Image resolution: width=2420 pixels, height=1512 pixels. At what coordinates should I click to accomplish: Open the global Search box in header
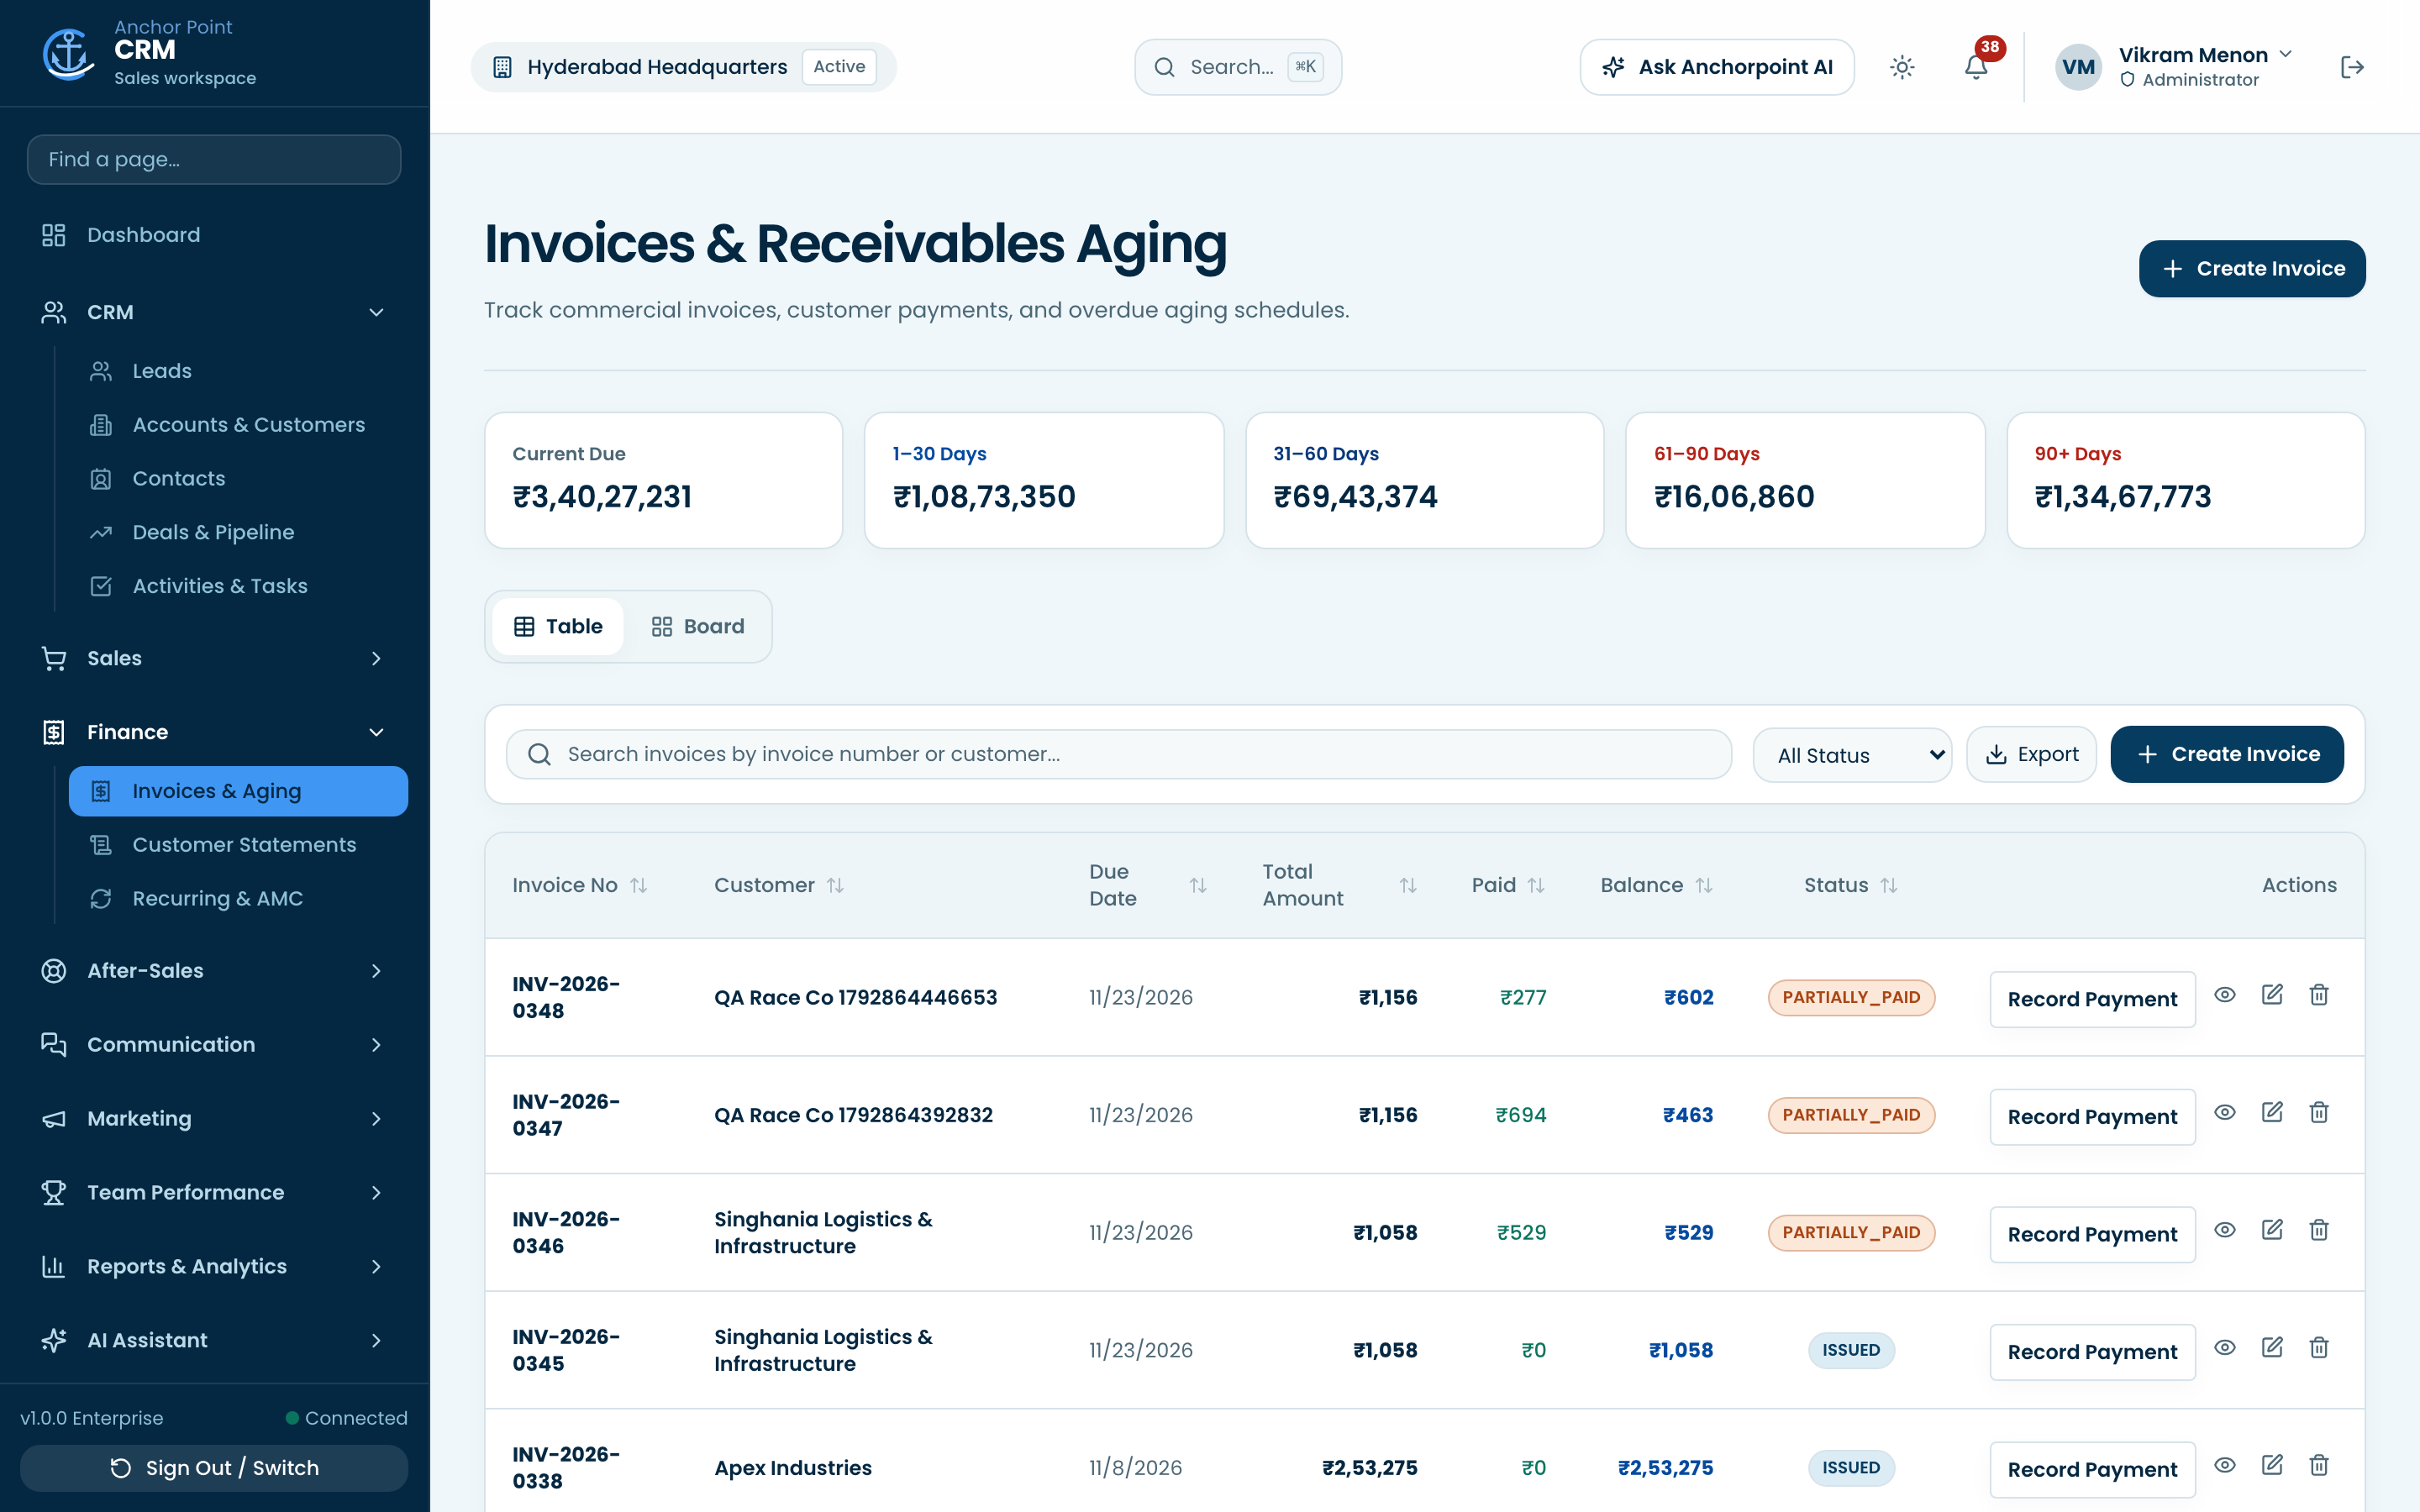point(1238,67)
